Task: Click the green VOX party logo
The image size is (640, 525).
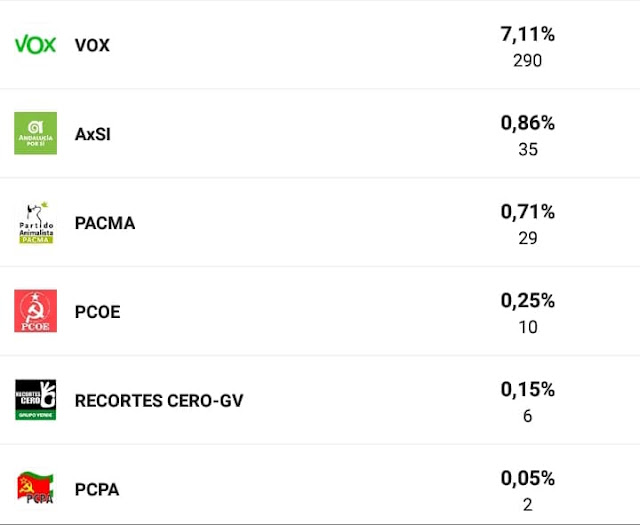Action: (x=36, y=44)
